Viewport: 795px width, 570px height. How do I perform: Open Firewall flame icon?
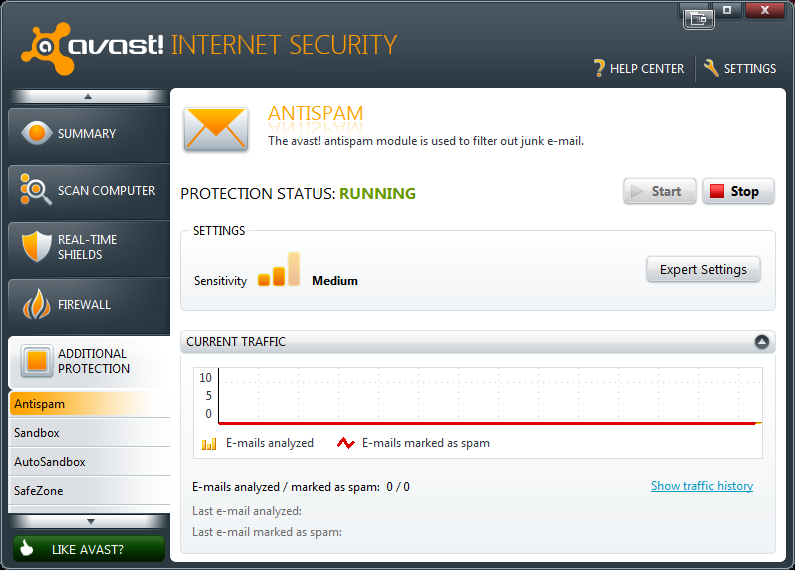pyautogui.click(x=37, y=304)
